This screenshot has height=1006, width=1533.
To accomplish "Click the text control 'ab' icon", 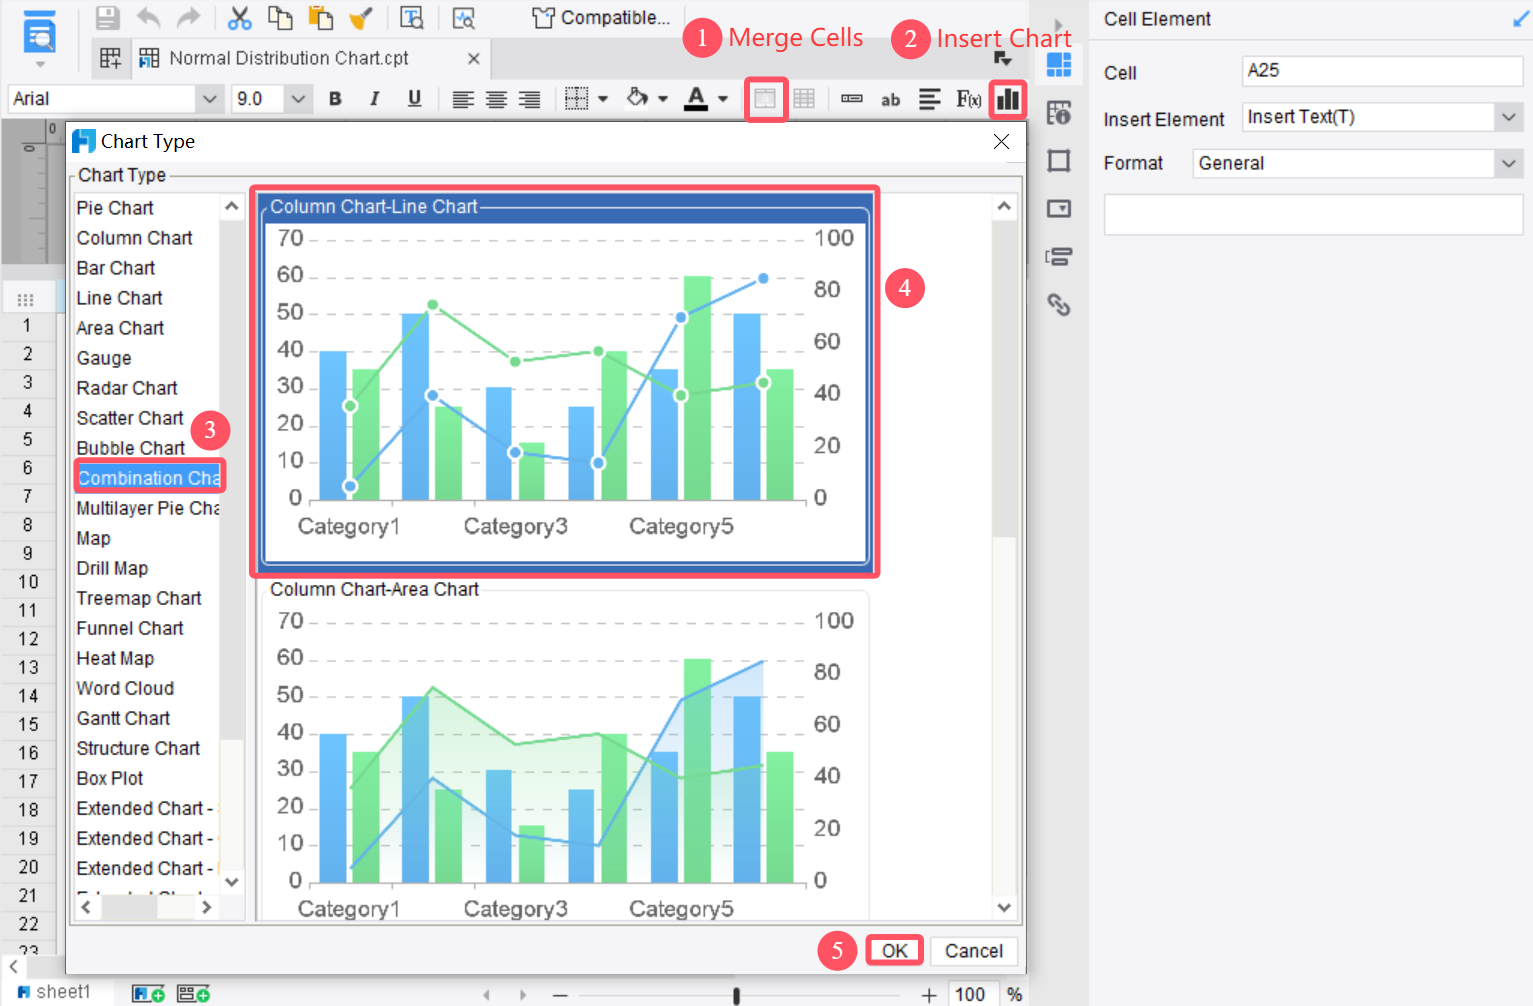I will pos(890,99).
